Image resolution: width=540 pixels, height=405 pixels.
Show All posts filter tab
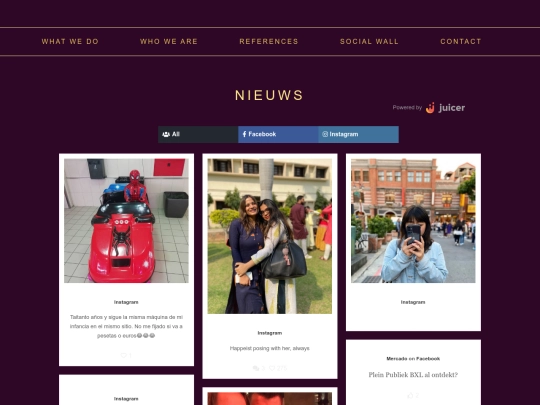[x=198, y=134]
